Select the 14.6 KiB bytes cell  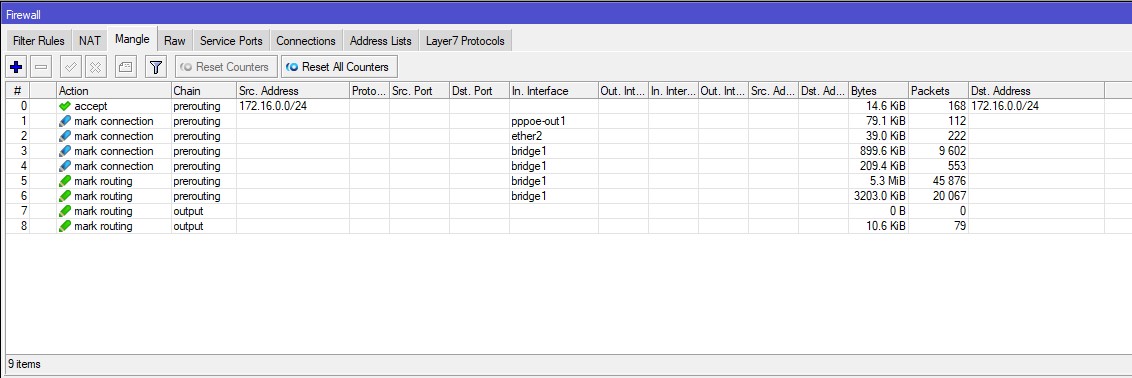(878, 106)
